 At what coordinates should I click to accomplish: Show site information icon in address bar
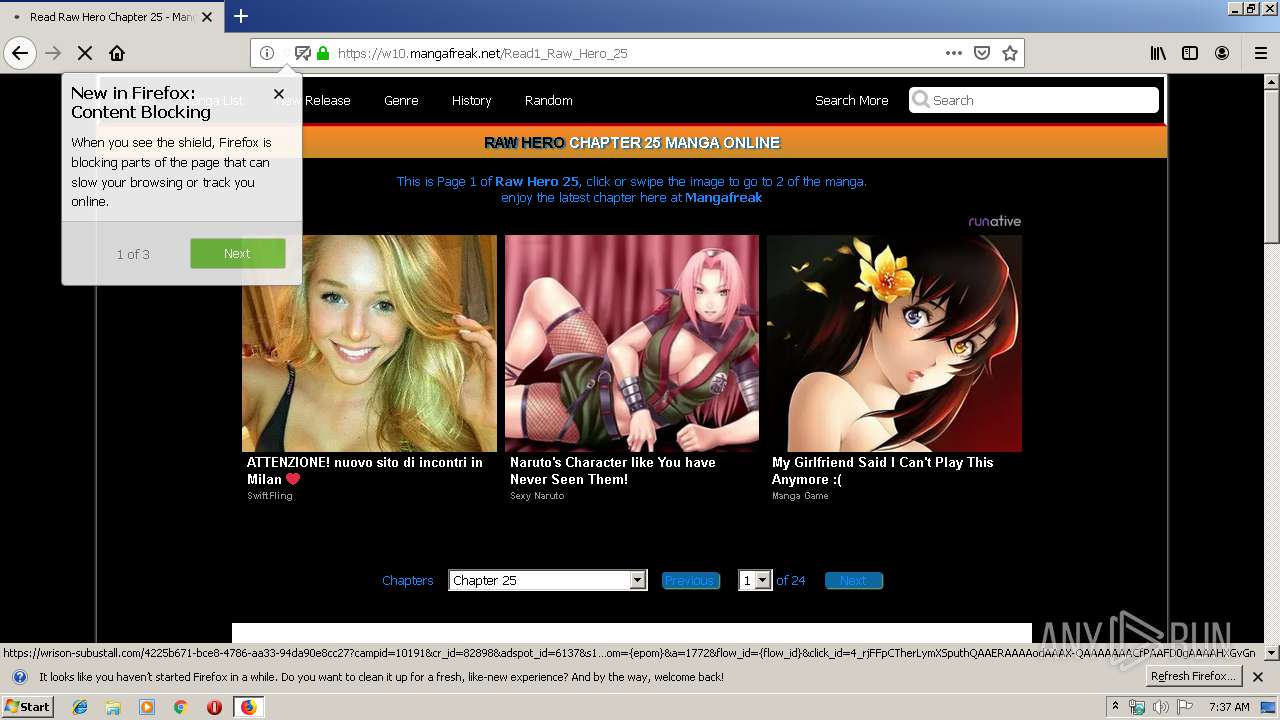click(x=267, y=53)
